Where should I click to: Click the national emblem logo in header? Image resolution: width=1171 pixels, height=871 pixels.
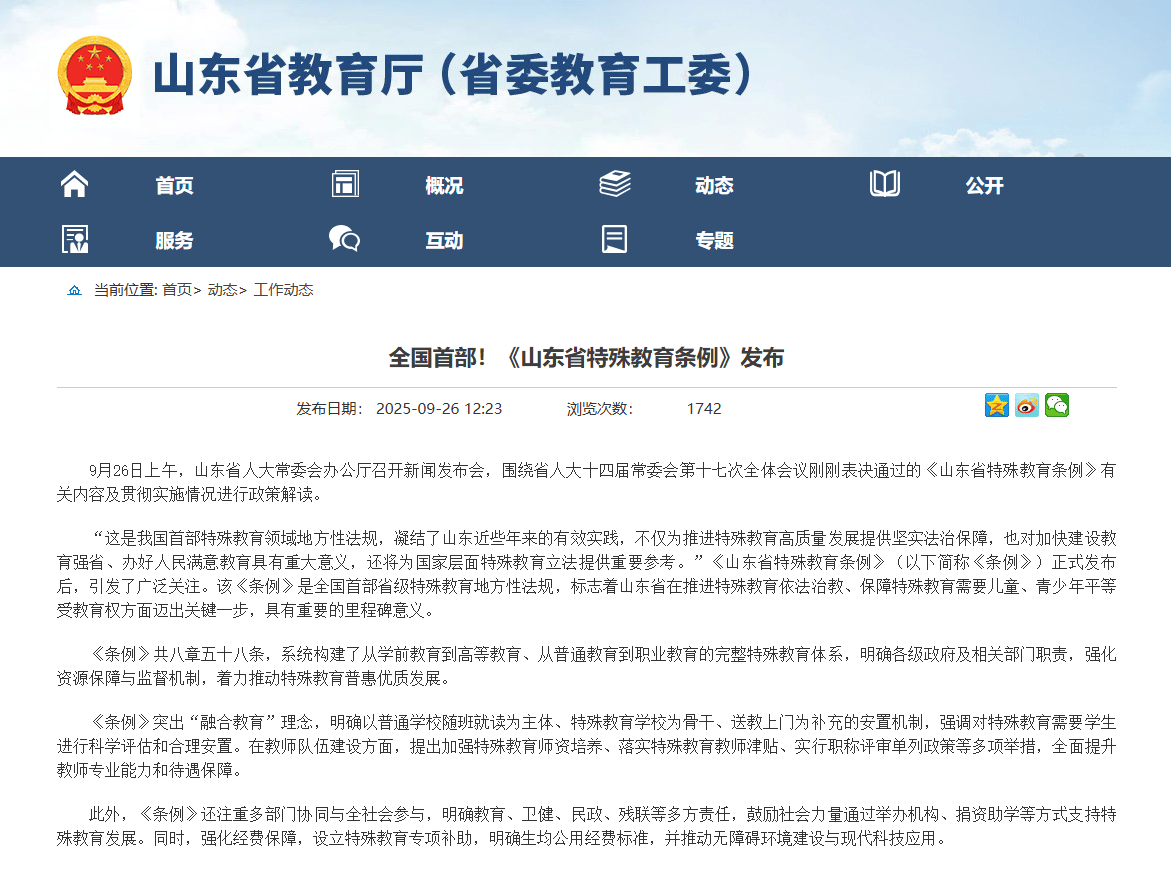click(94, 76)
